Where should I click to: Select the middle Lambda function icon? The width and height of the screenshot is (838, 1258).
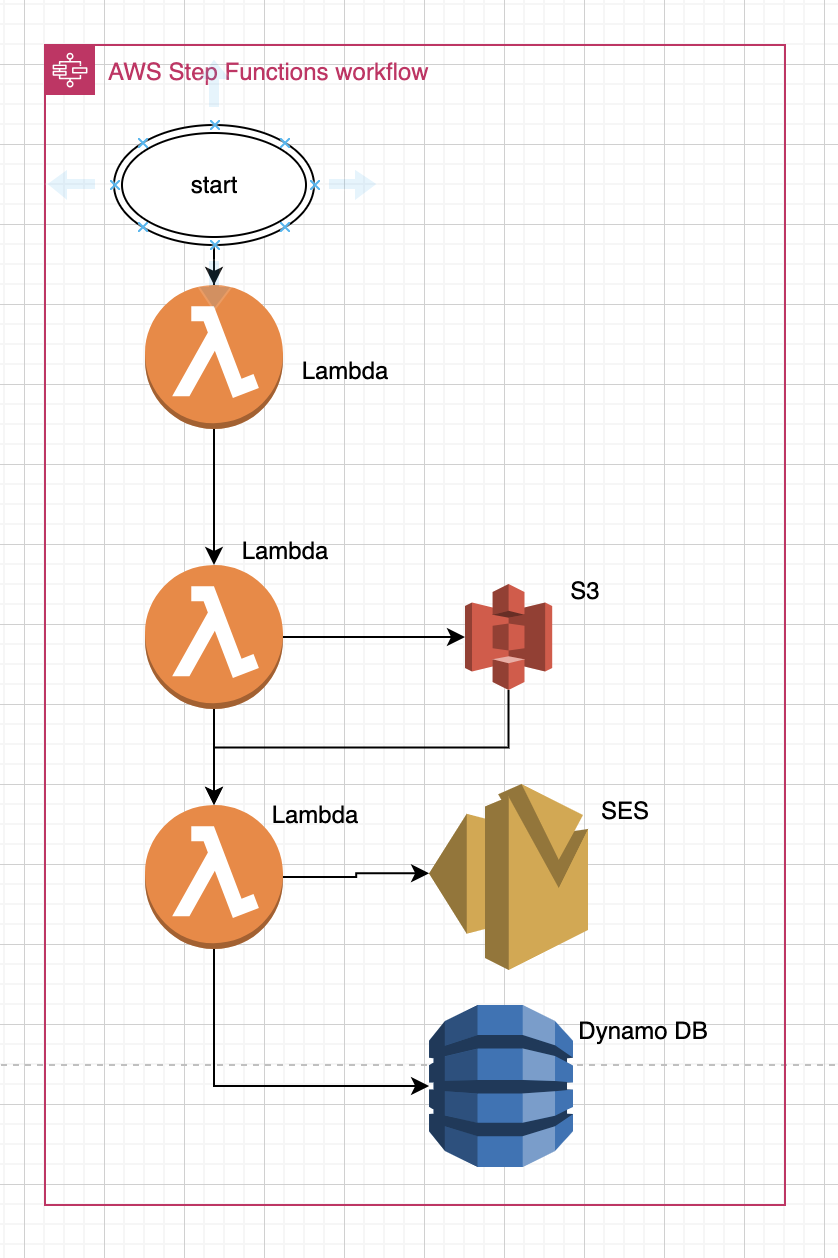[213, 636]
